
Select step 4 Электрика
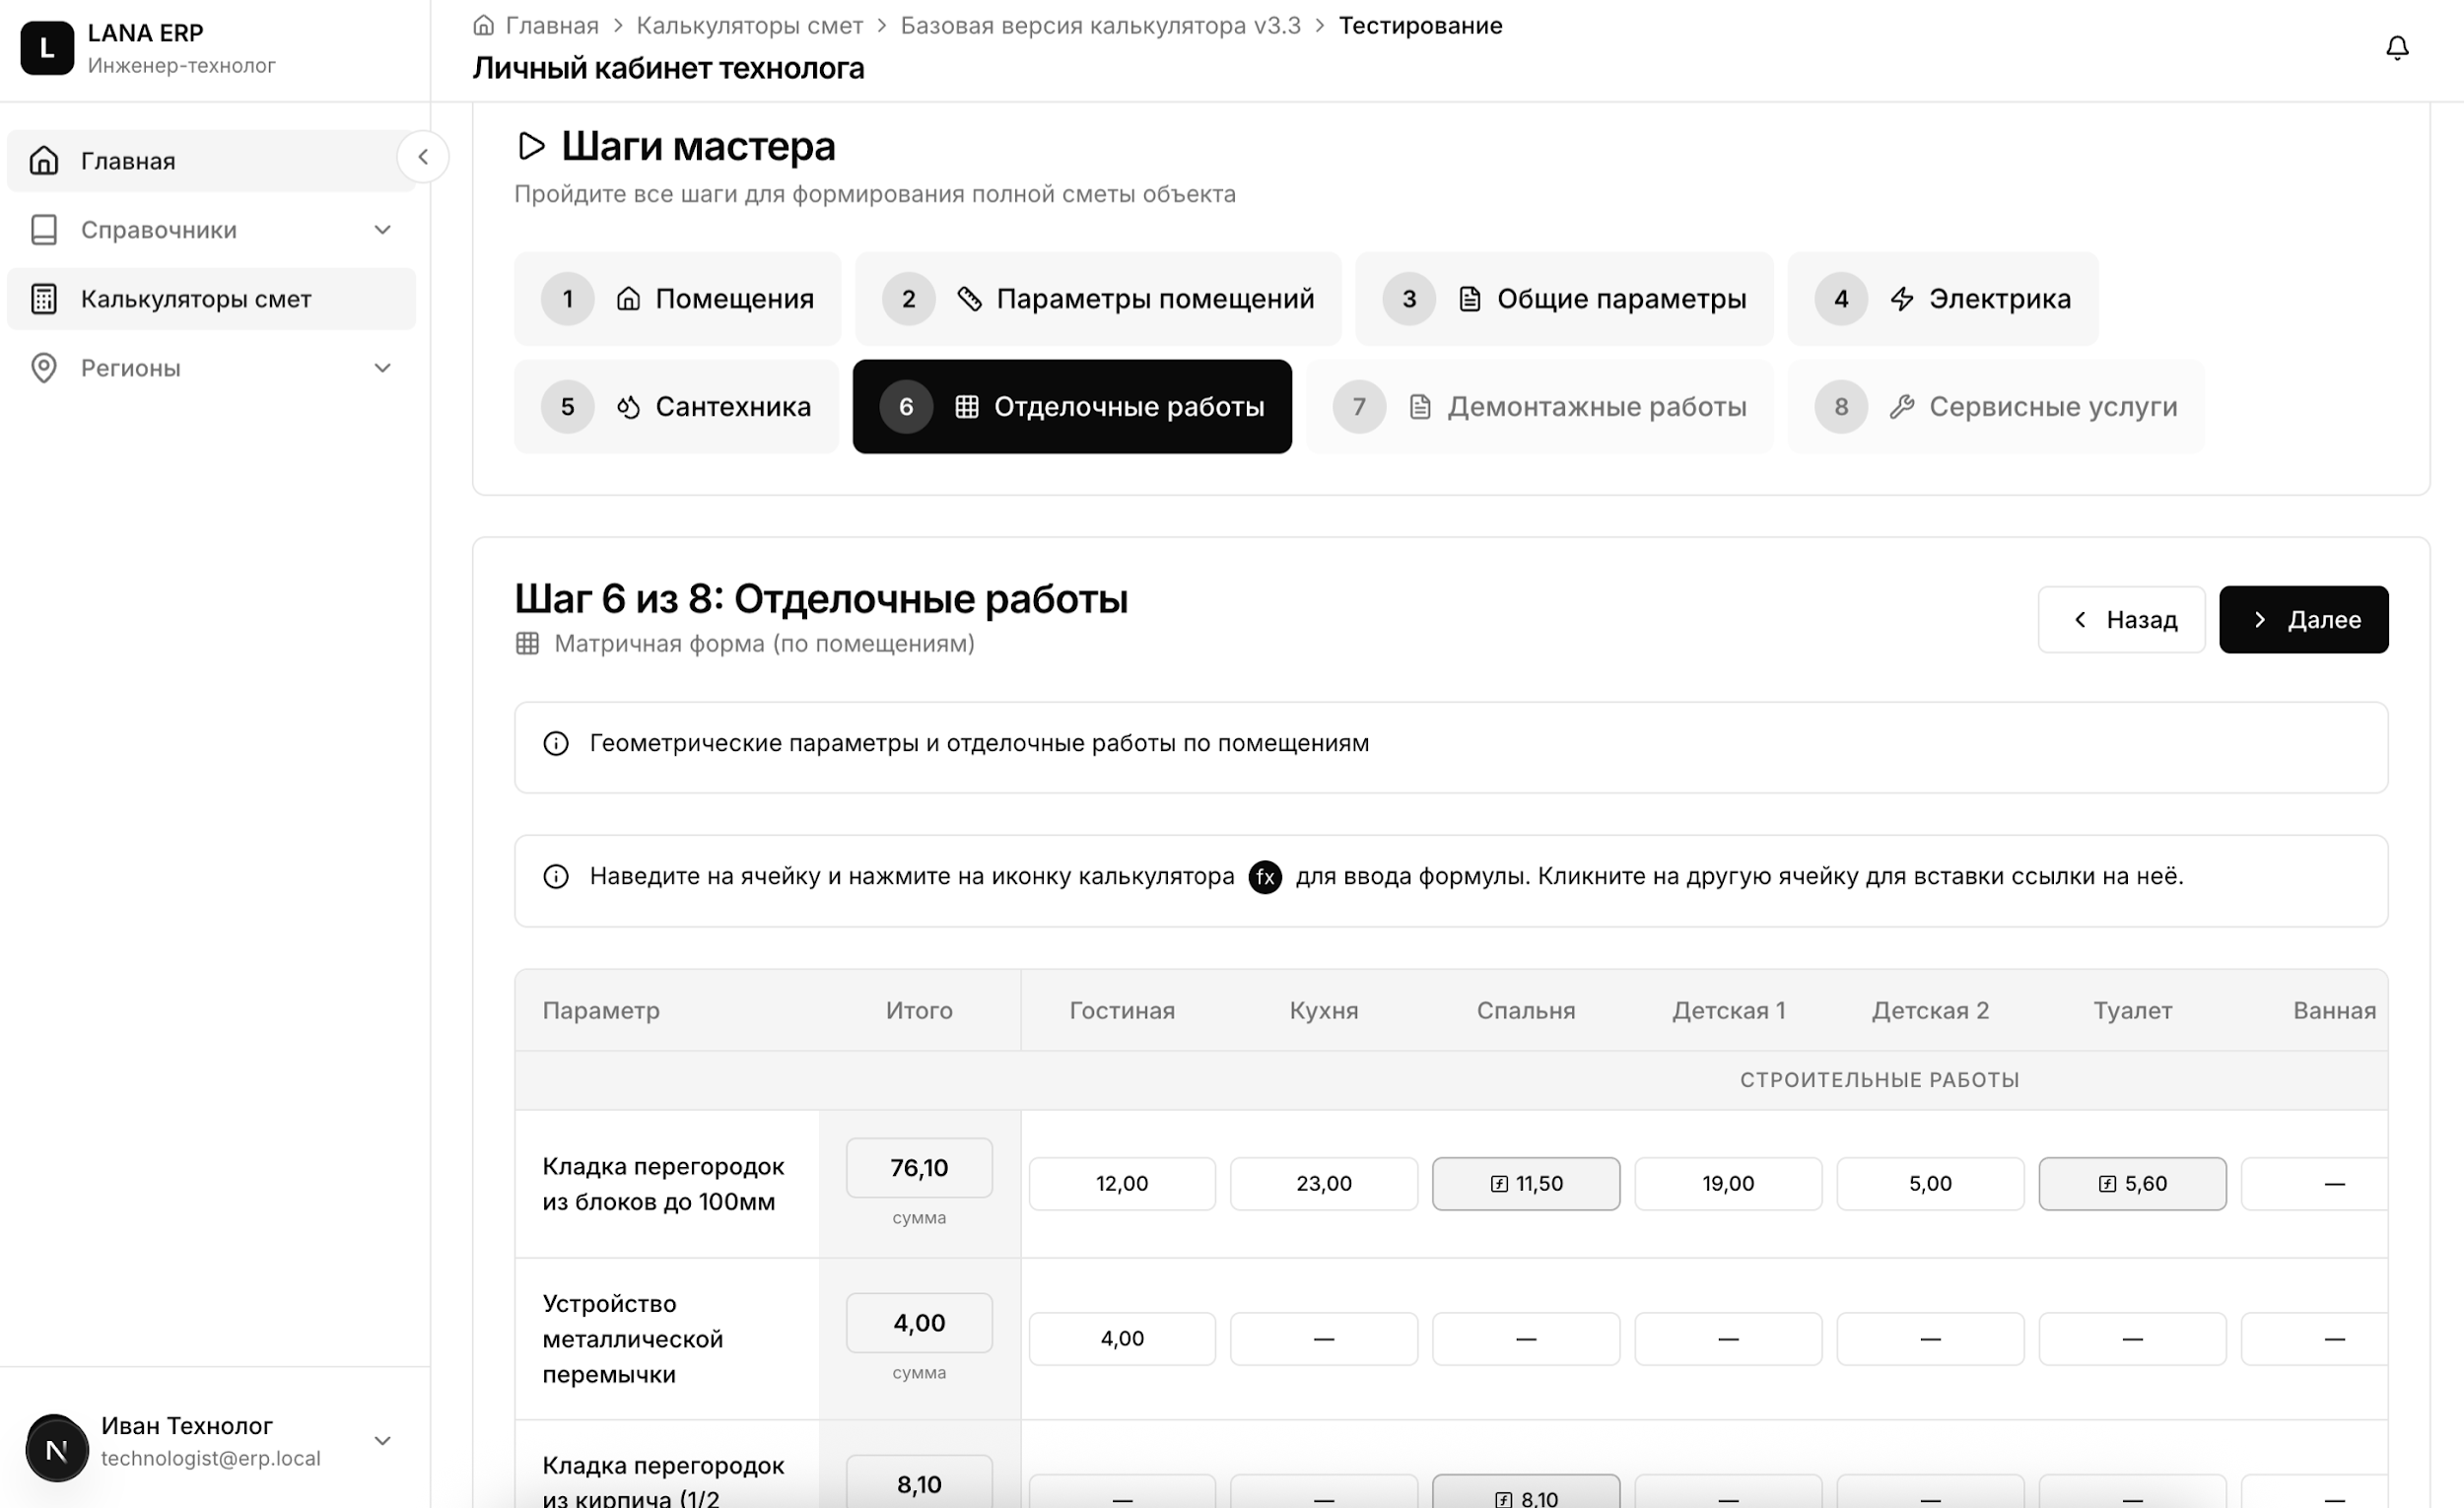pos(1942,298)
